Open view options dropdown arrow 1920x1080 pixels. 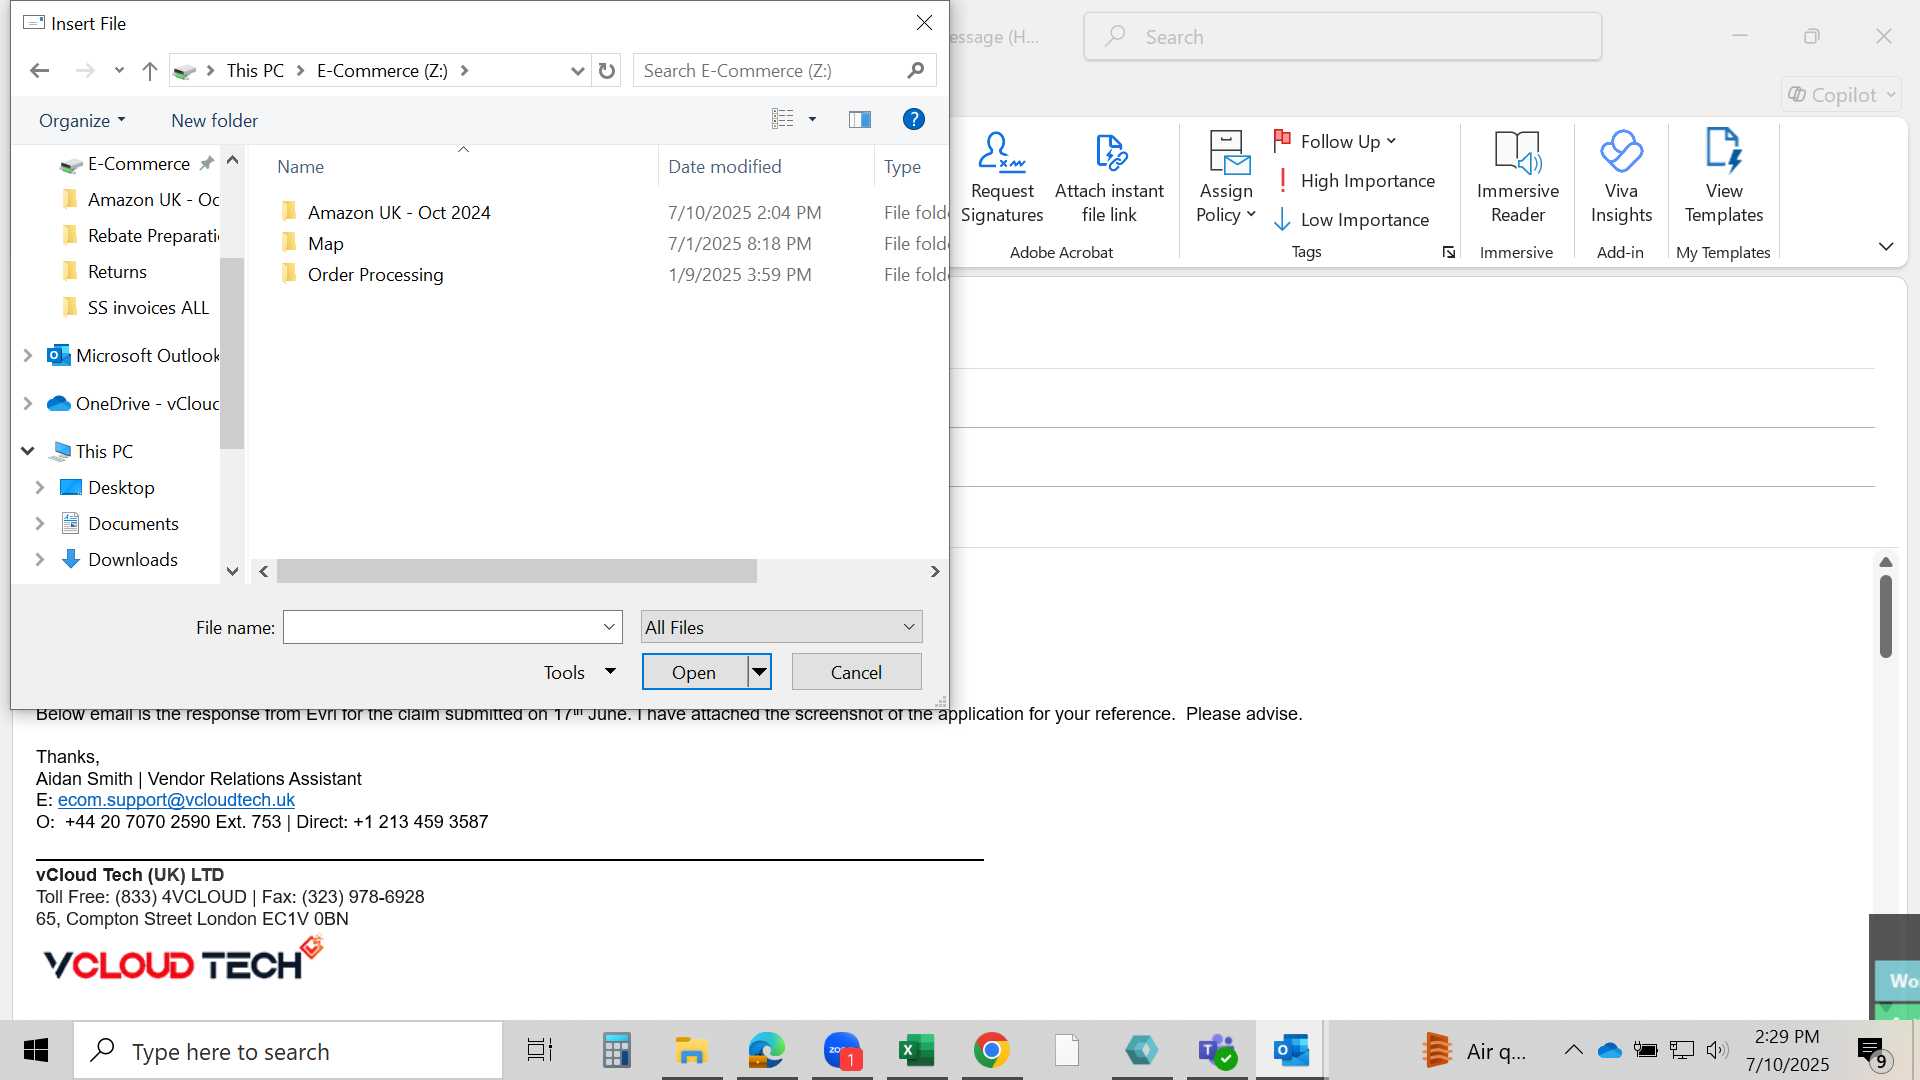[x=812, y=120]
